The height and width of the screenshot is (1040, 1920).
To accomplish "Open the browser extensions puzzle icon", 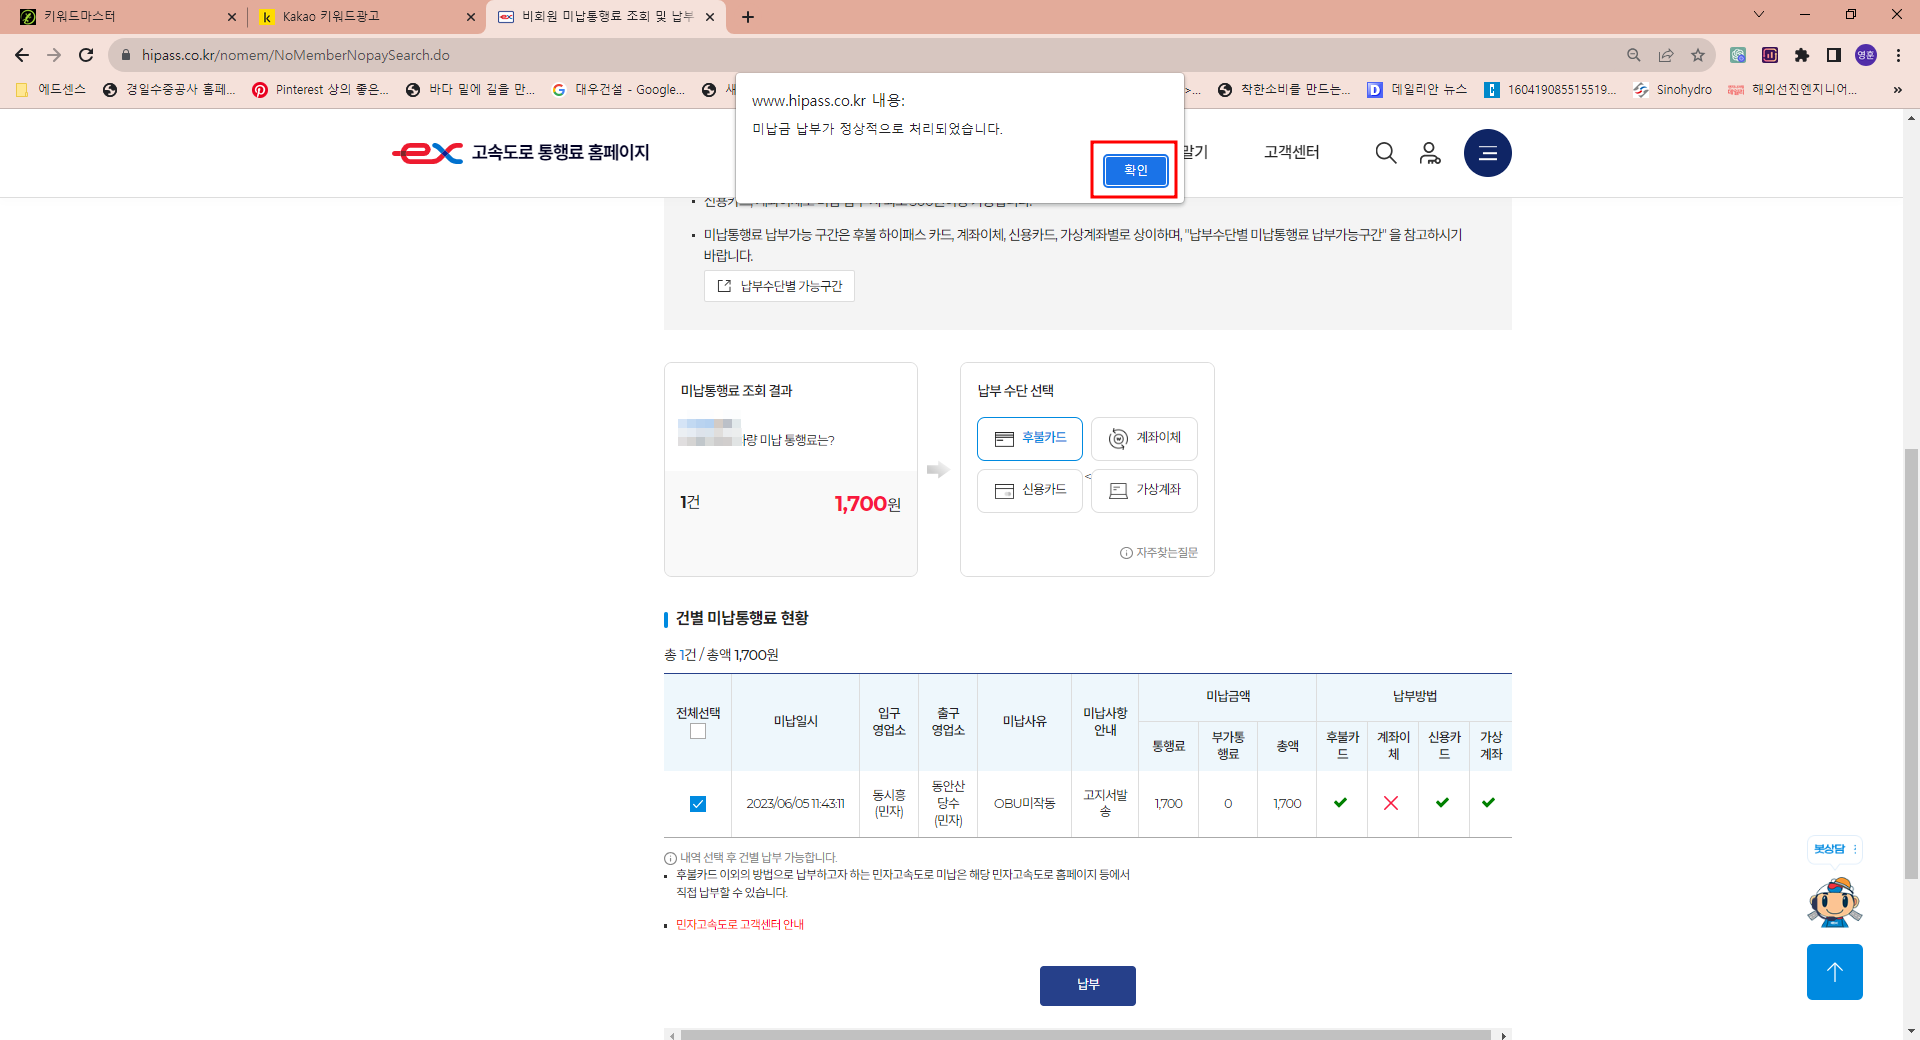I will (x=1802, y=55).
